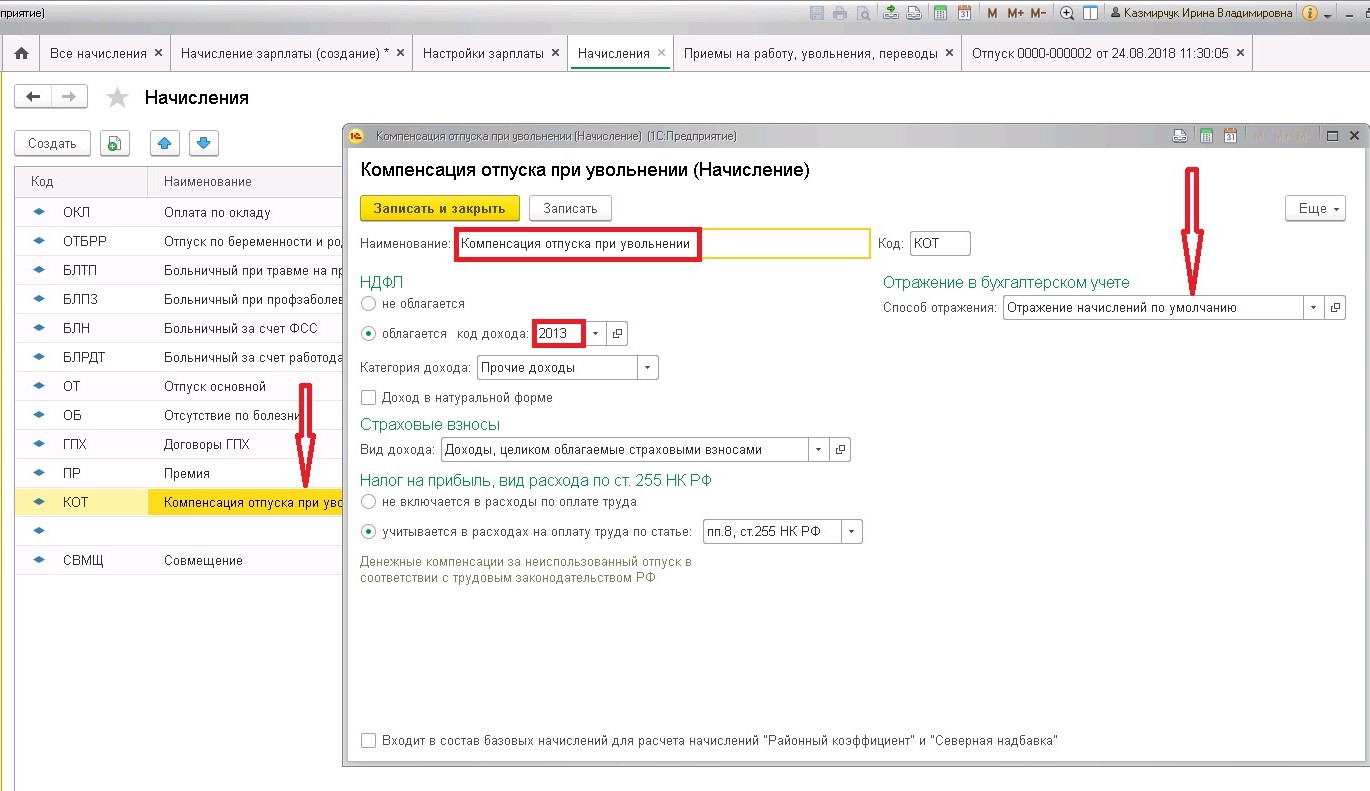Click the calculator icon in dialog title bar
This screenshot has height=791, width=1370.
tap(1206, 135)
